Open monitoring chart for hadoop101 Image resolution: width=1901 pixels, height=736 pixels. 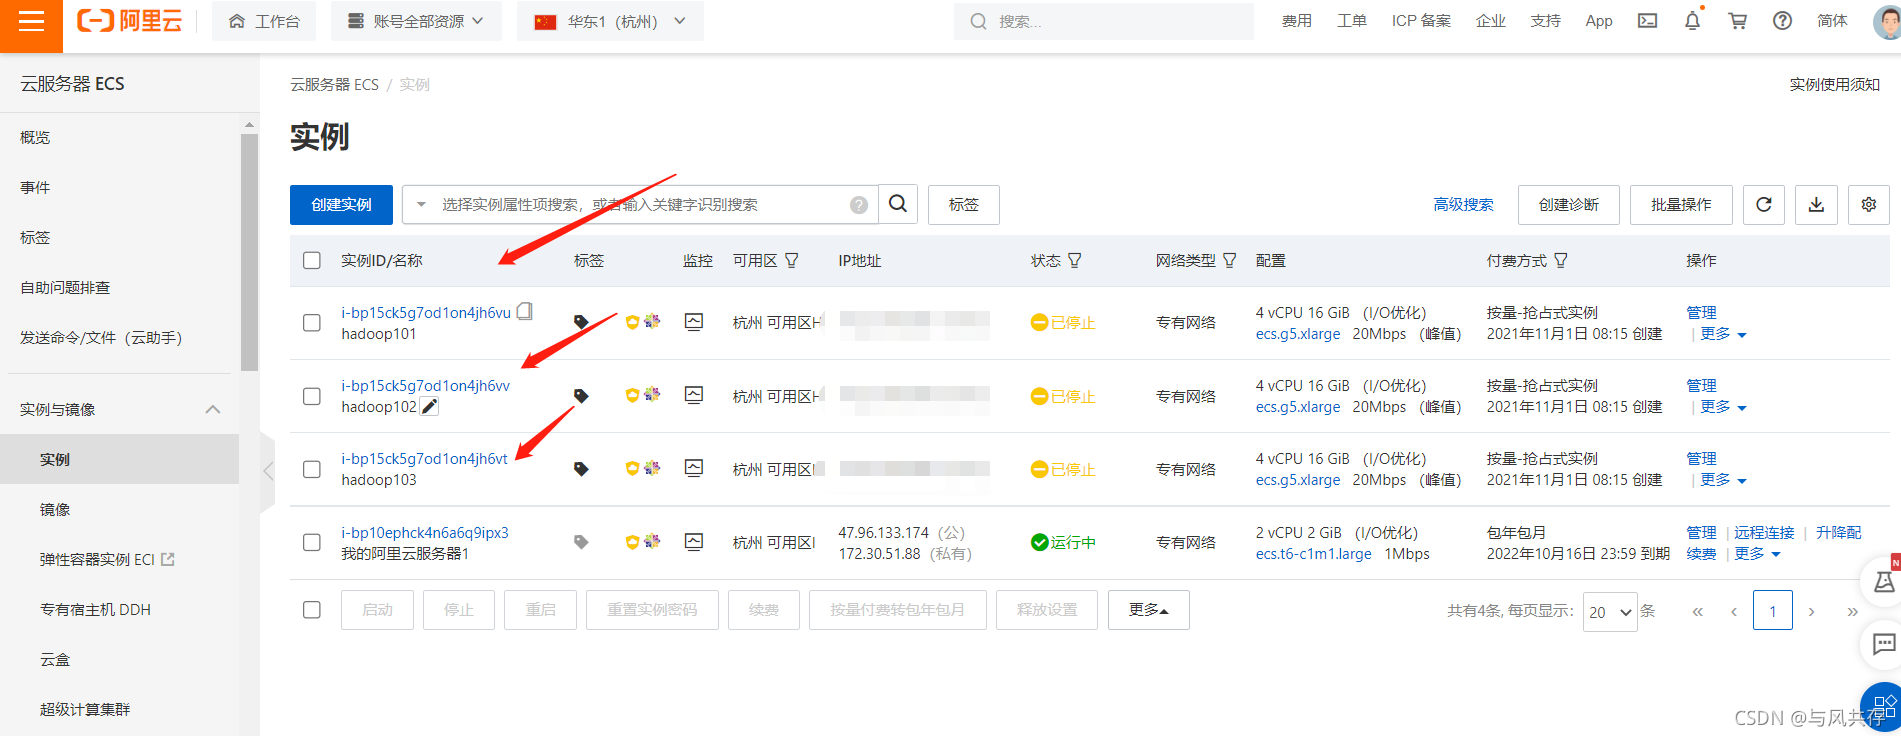(694, 322)
